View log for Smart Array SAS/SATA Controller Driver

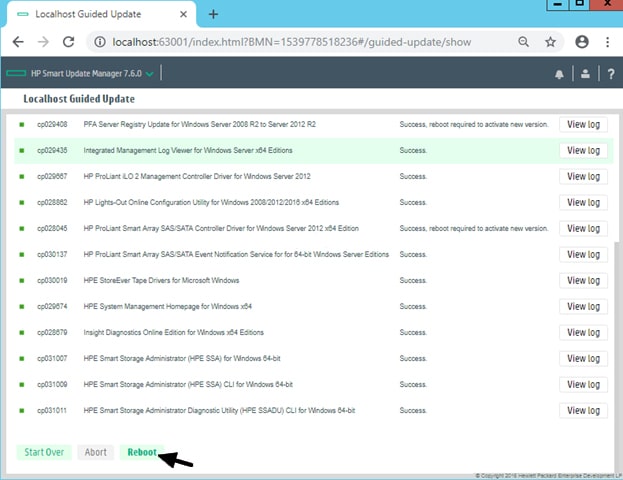(583, 228)
